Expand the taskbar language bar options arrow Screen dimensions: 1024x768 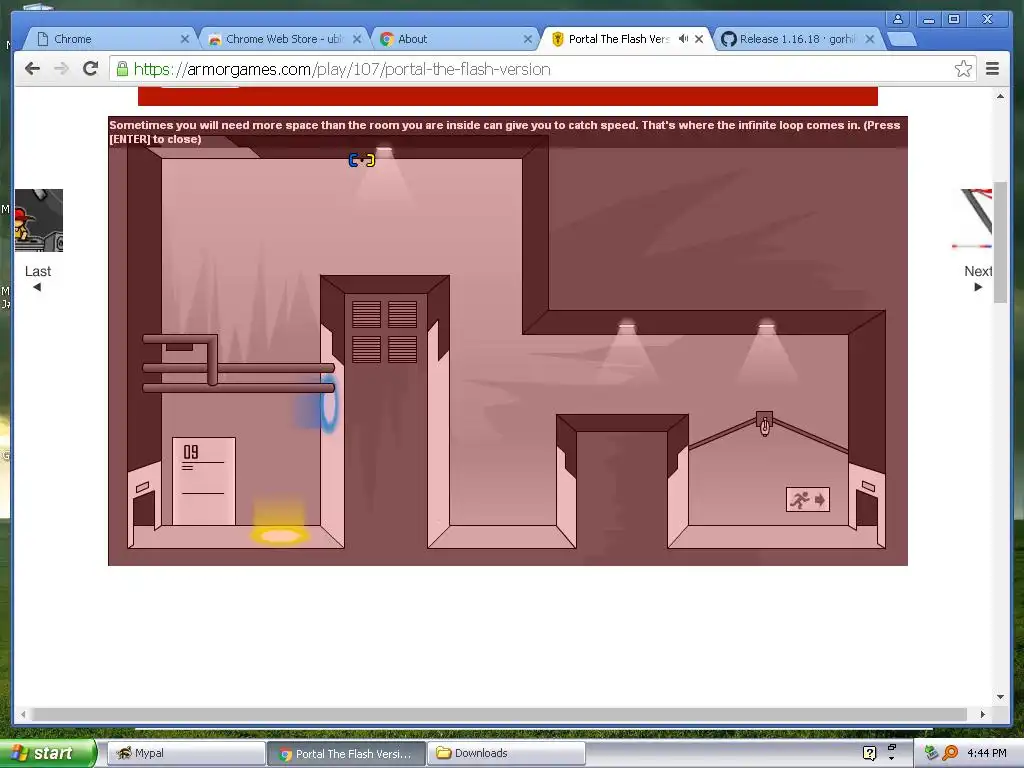pyautogui.click(x=891, y=758)
